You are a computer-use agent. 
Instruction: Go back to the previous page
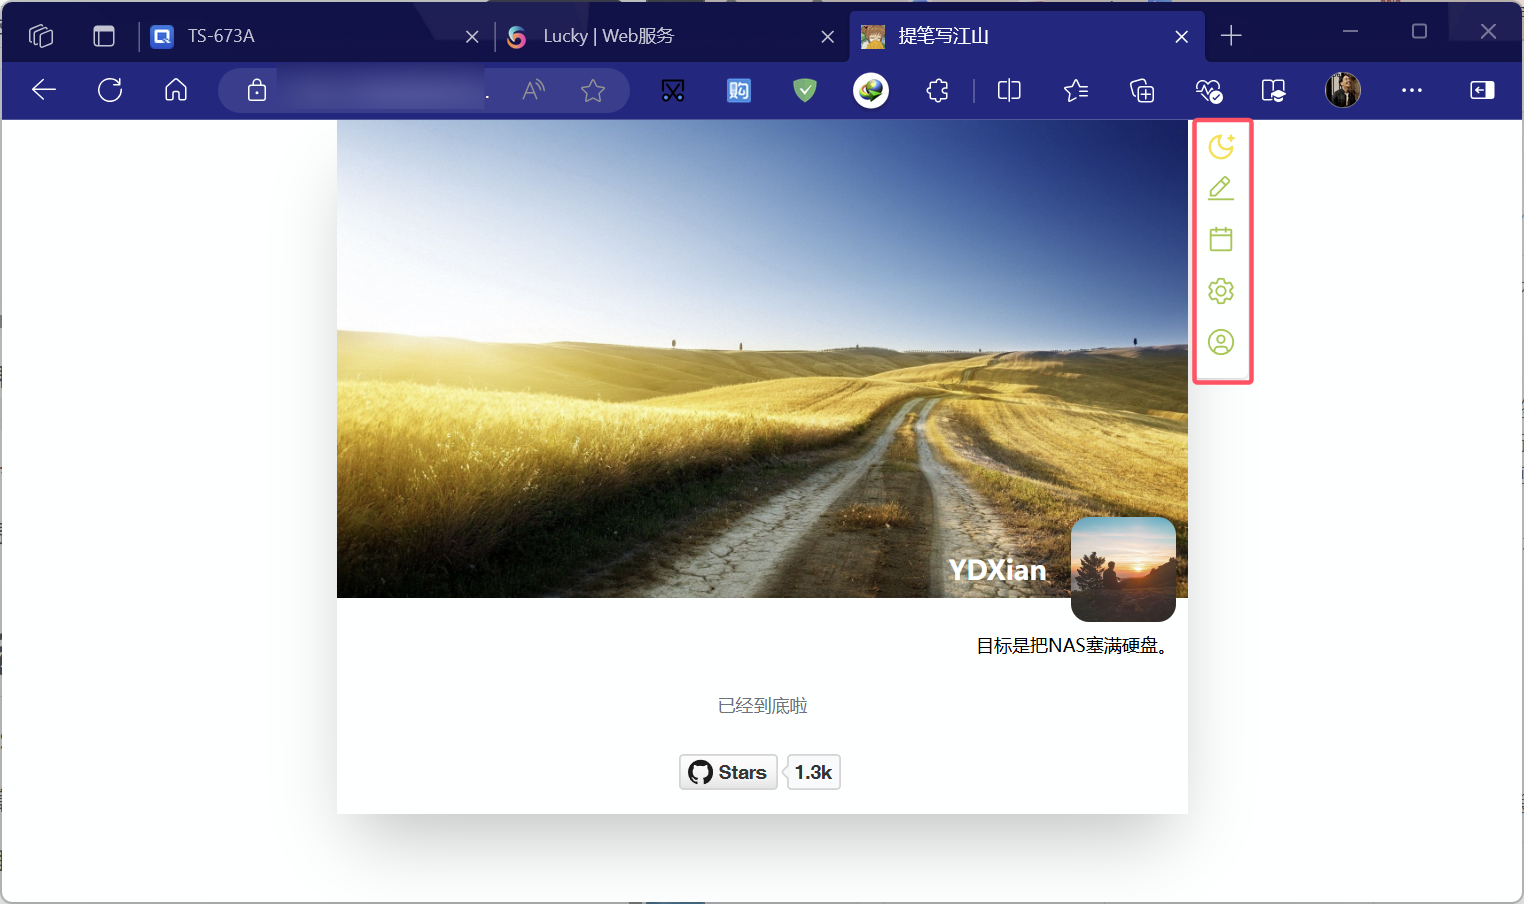44,90
